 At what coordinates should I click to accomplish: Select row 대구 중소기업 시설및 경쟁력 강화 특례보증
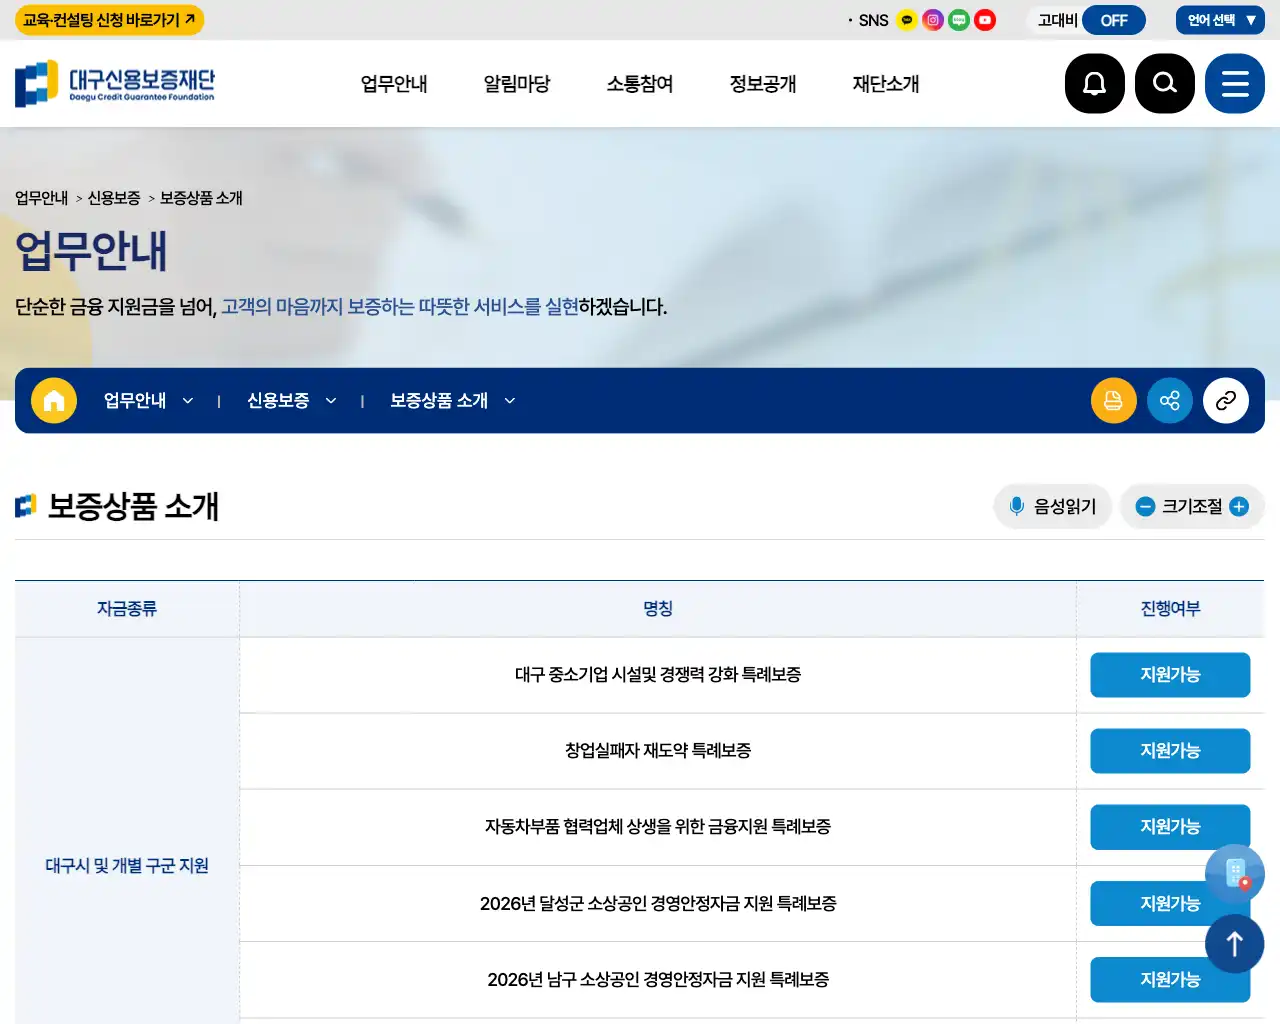(658, 675)
